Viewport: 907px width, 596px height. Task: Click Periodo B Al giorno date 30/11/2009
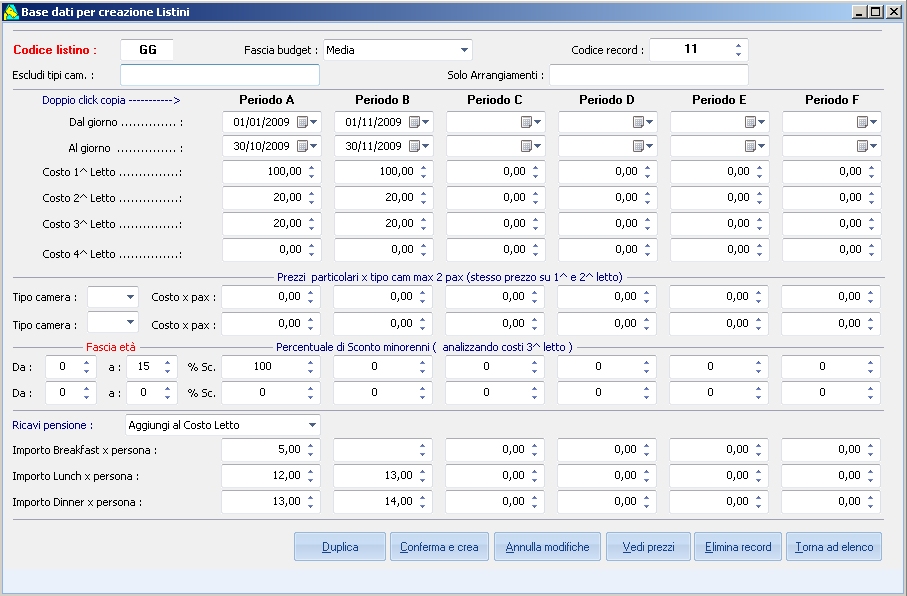[373, 146]
